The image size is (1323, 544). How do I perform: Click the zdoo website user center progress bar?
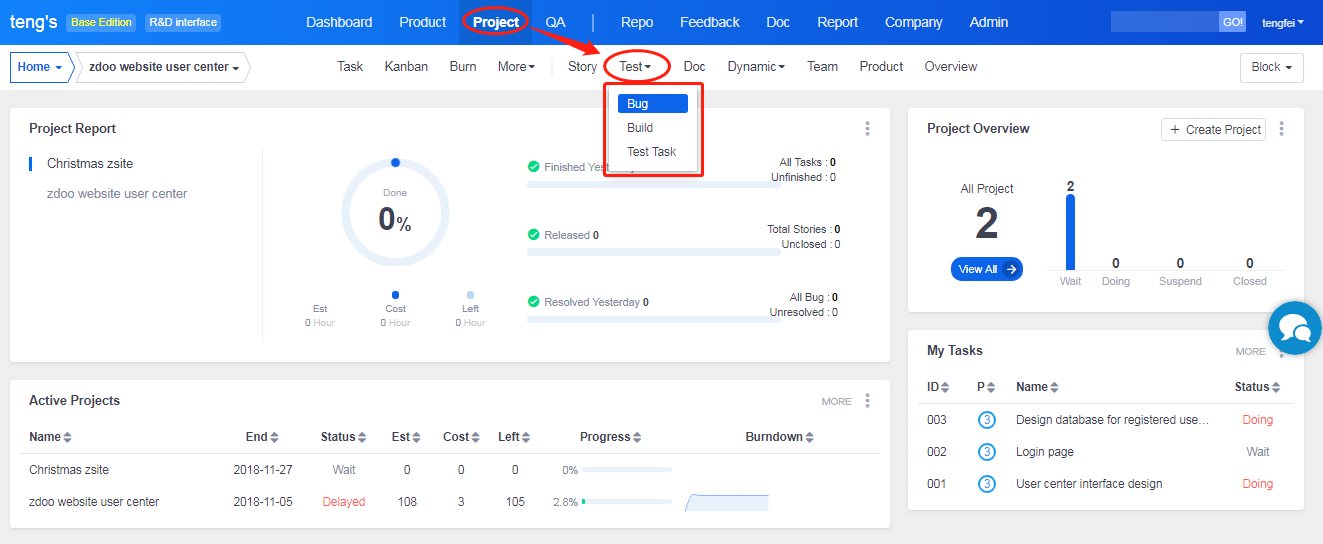(627, 502)
